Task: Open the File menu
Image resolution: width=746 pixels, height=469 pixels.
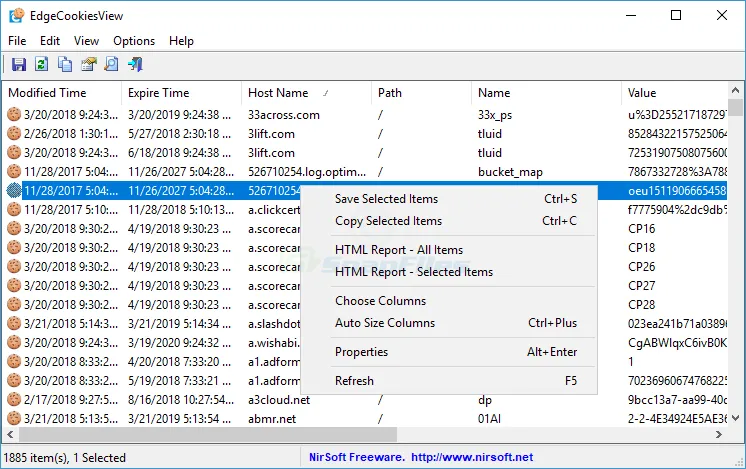Action: [x=17, y=41]
